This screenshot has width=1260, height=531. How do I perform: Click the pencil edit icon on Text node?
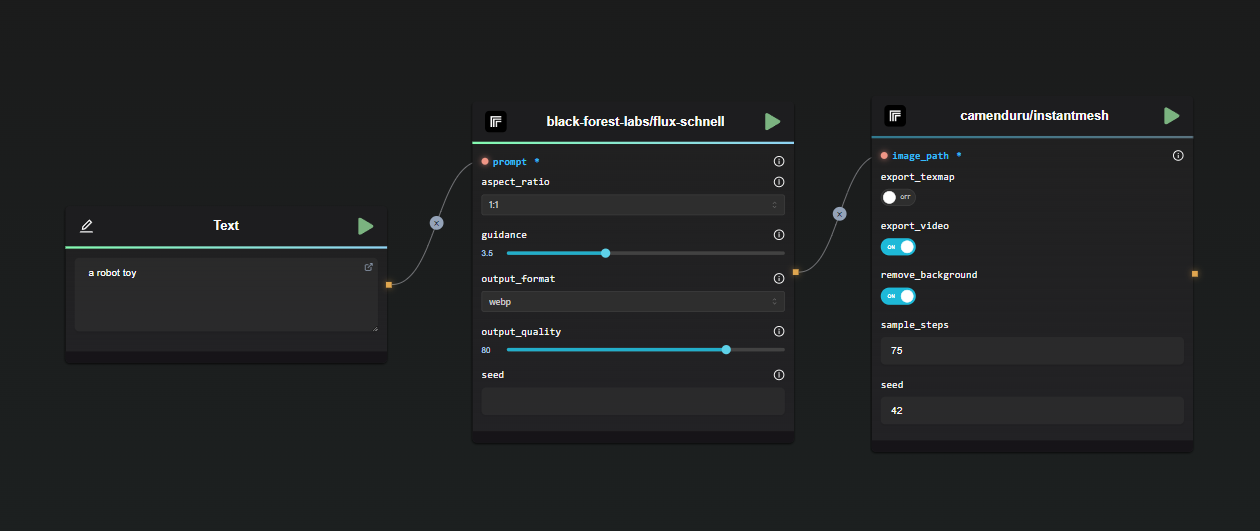pyautogui.click(x=87, y=226)
